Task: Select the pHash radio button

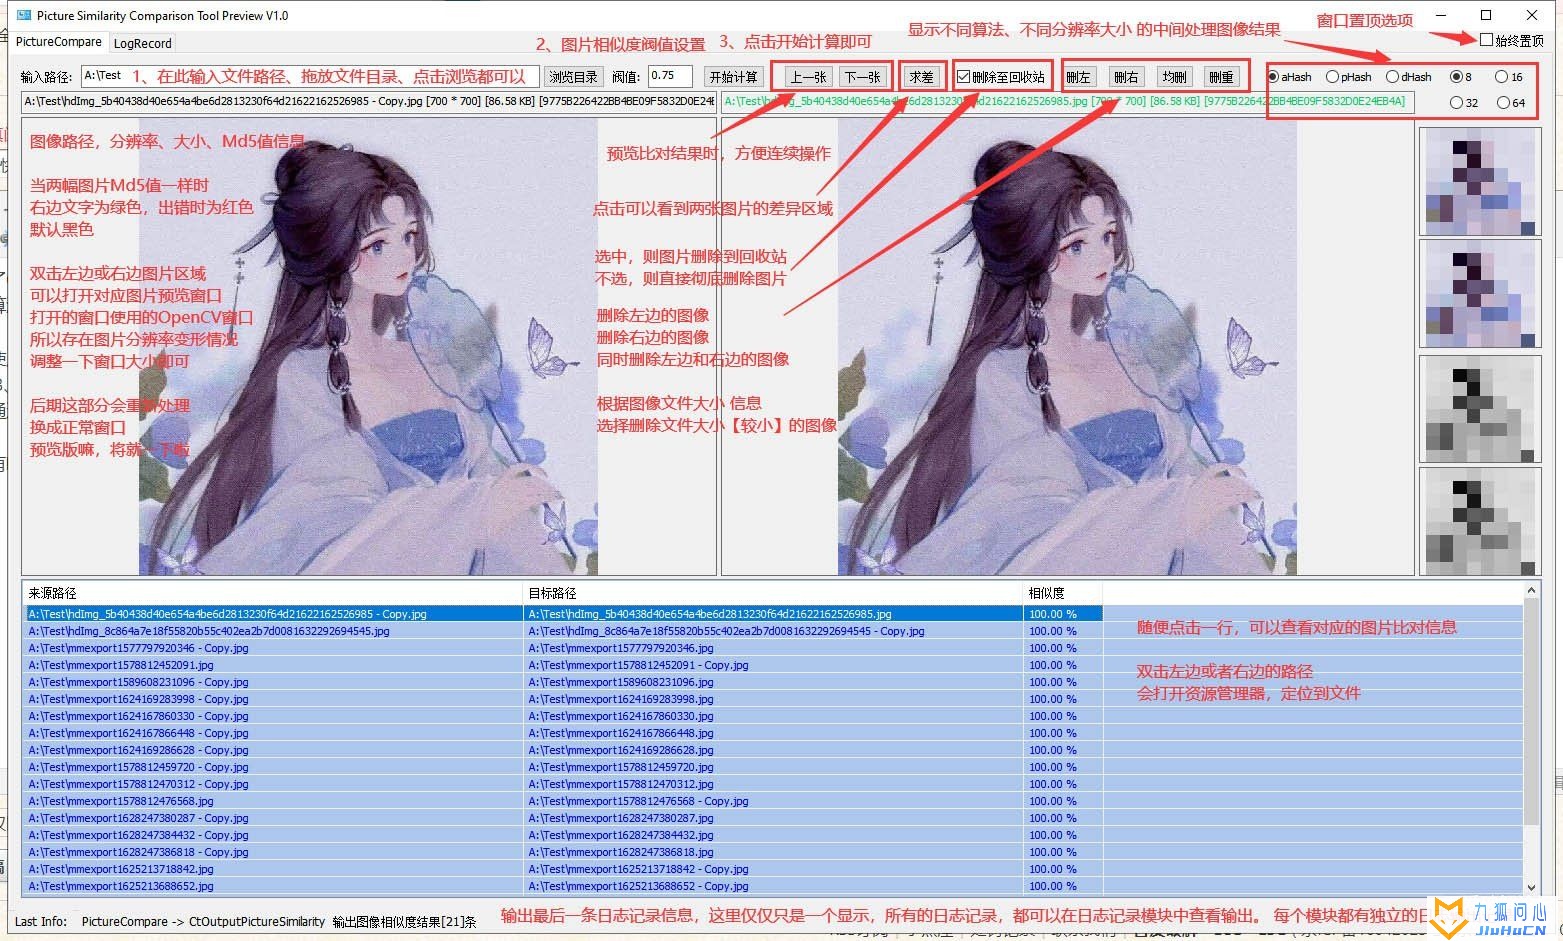Action: [1349, 77]
